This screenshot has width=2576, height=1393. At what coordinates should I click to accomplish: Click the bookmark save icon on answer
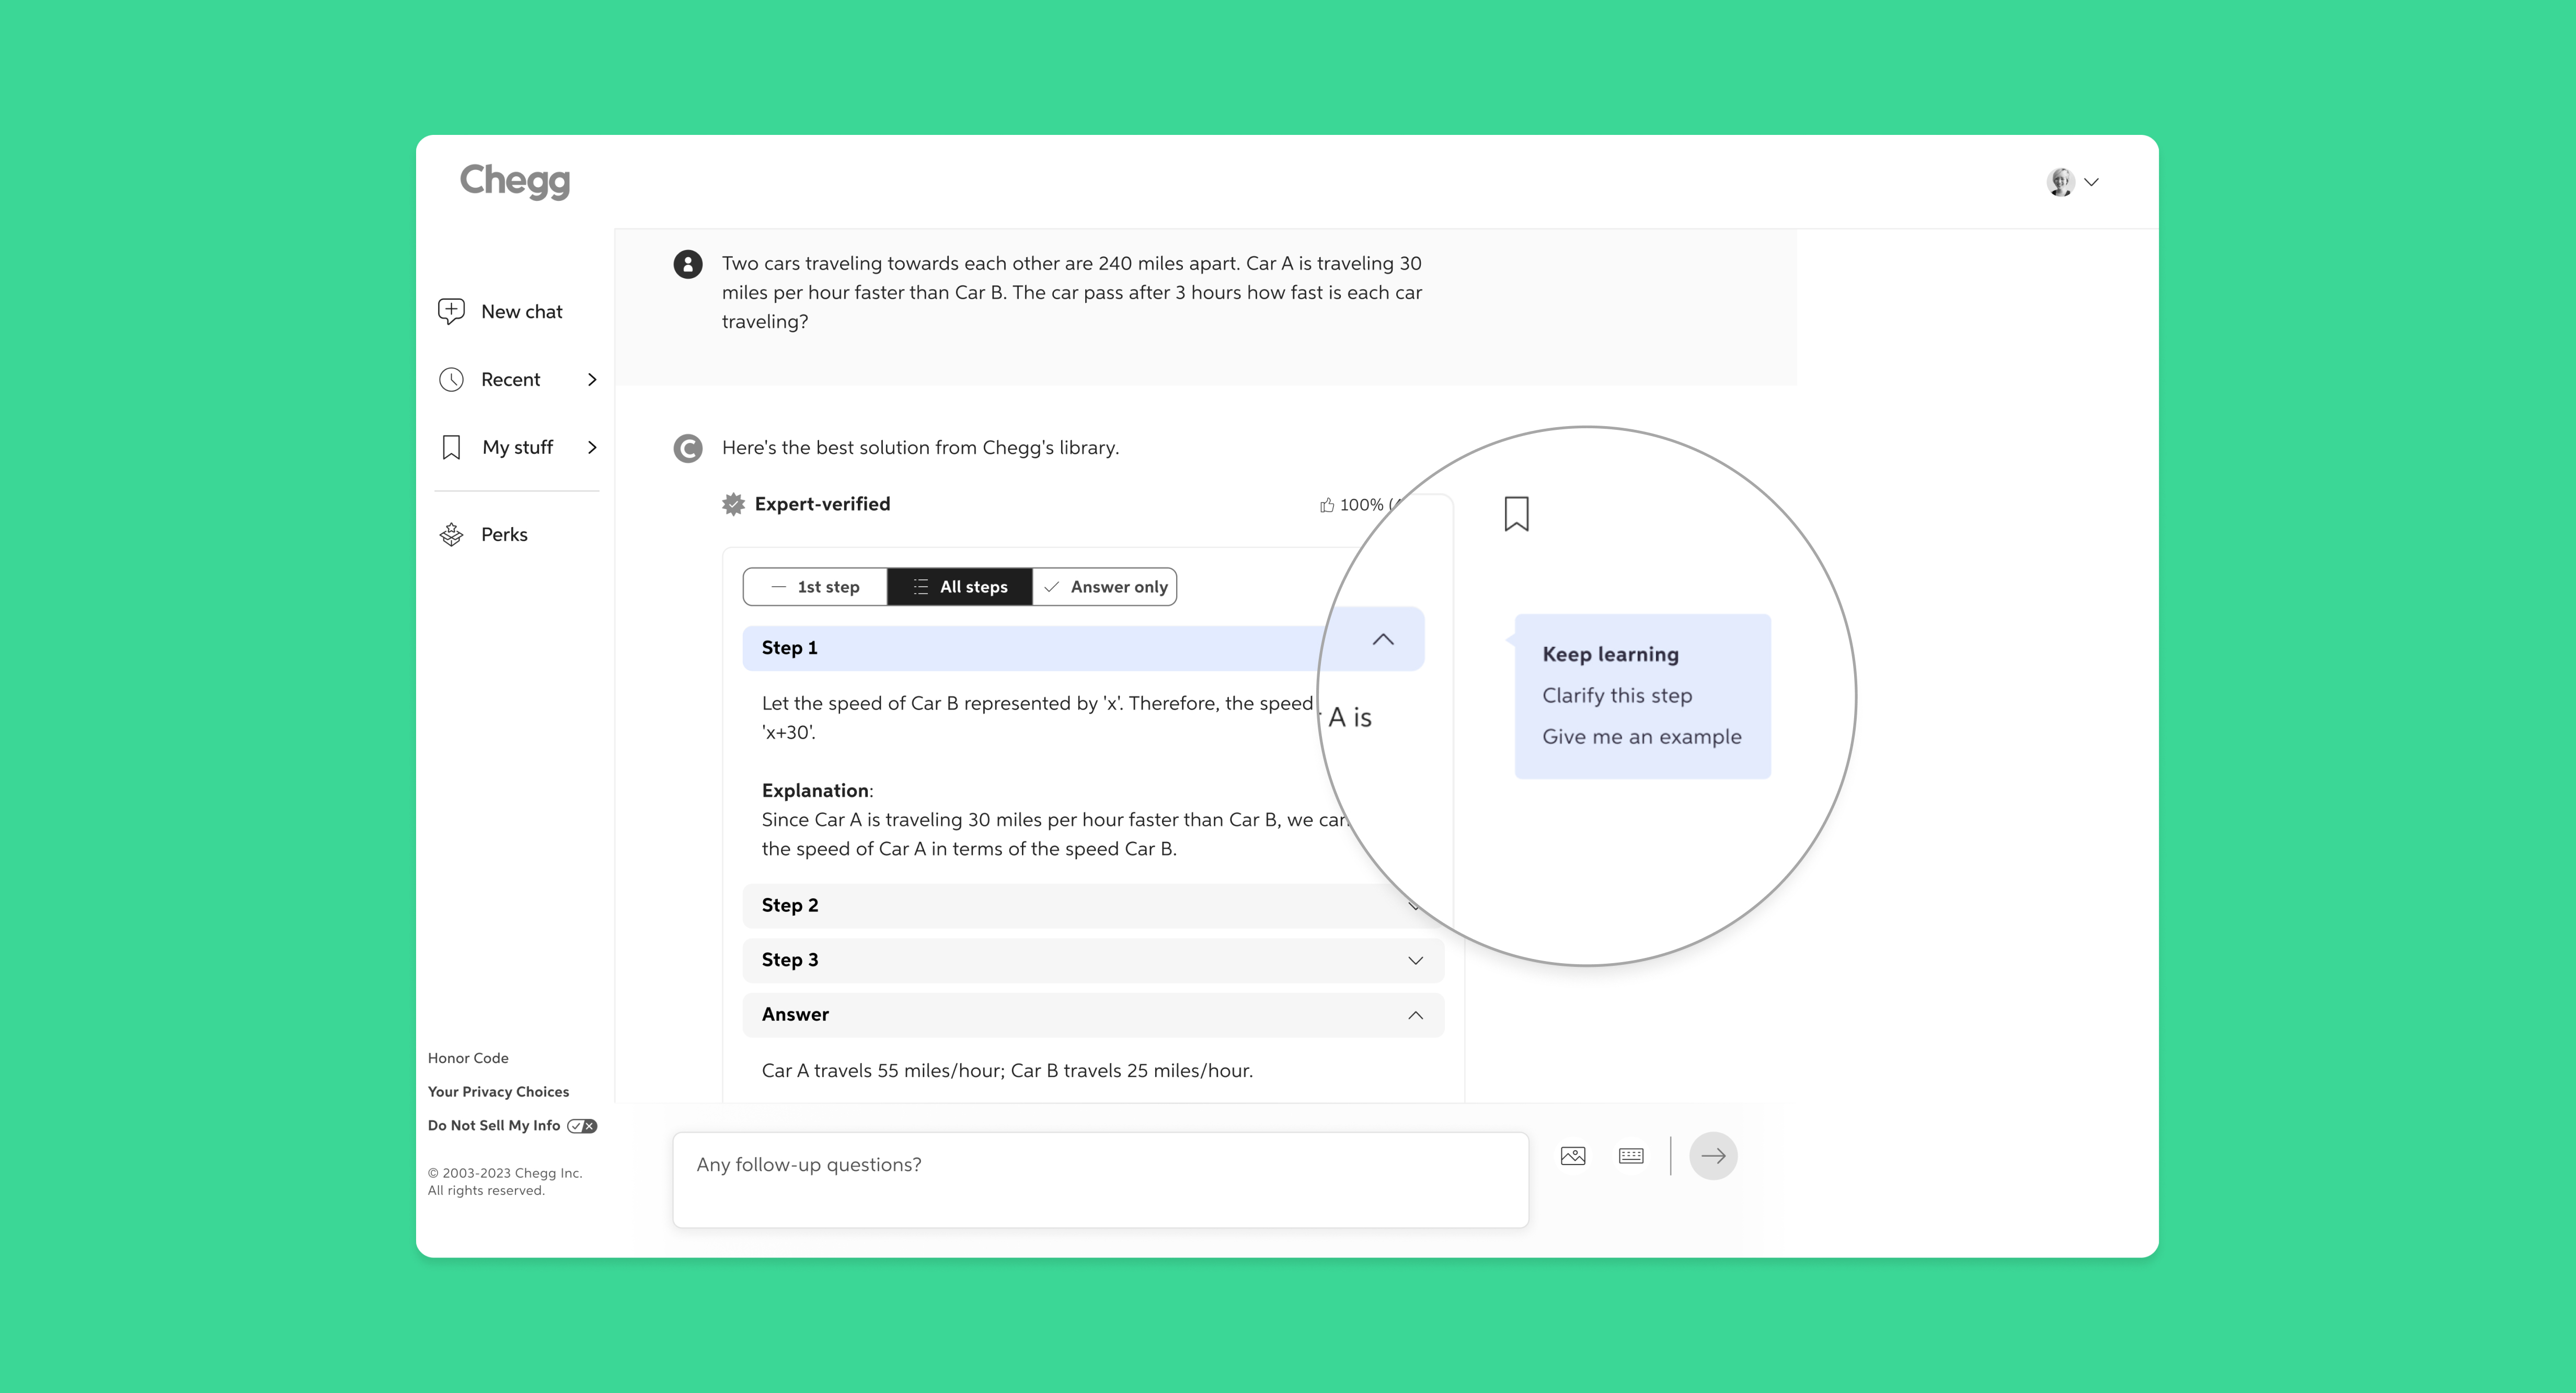pos(1515,513)
